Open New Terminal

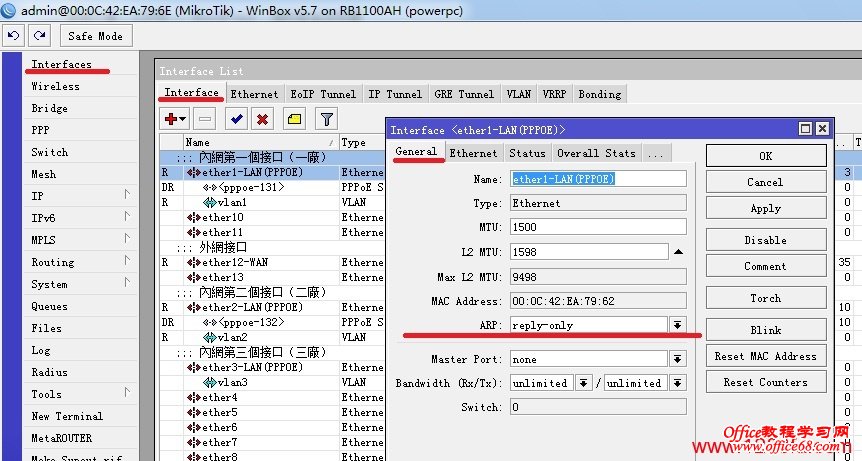[x=67, y=416]
